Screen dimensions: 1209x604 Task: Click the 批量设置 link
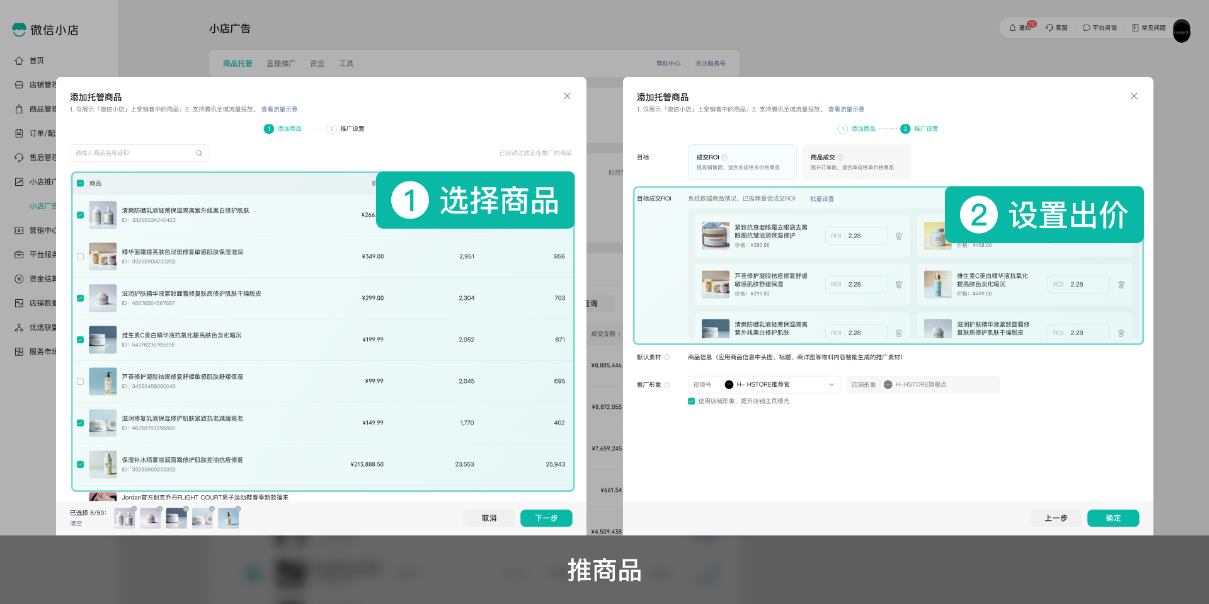(x=821, y=199)
